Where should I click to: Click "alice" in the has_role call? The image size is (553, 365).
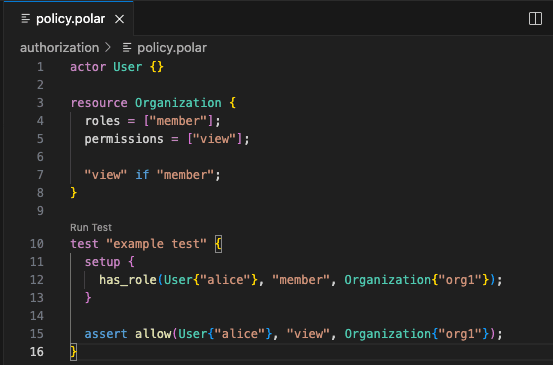[x=225, y=280]
